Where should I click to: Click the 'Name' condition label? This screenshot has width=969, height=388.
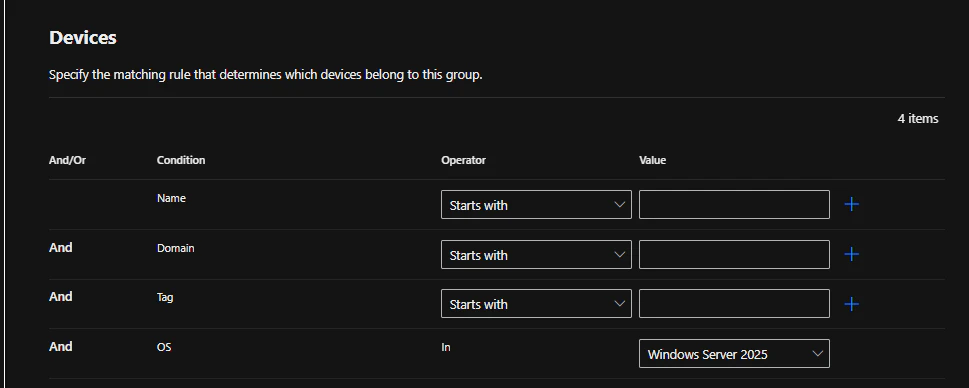(x=171, y=198)
